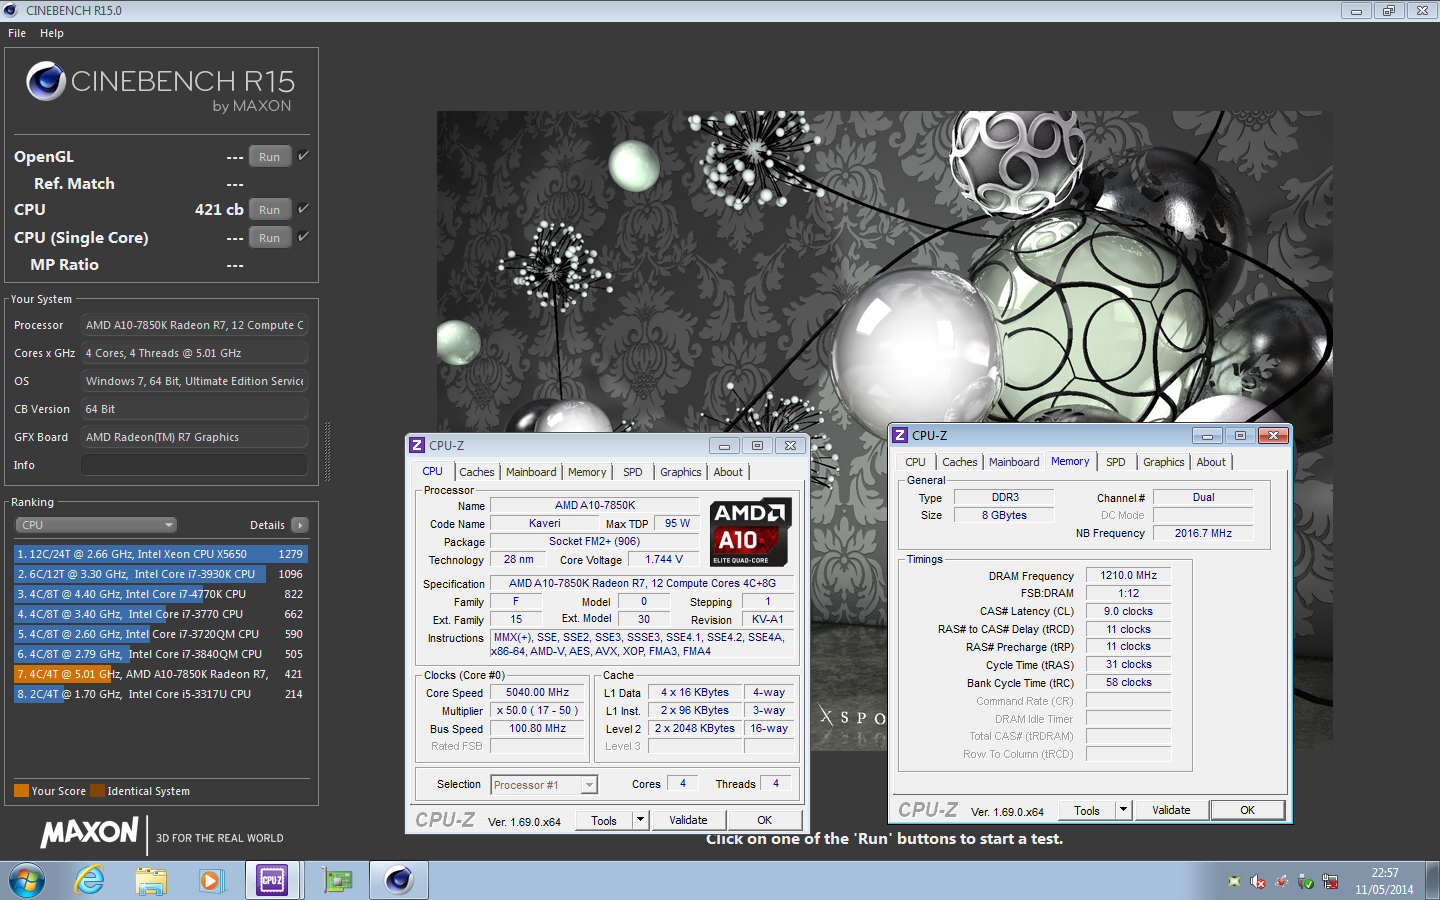Click the Cinebench R15 logo icon
The height and width of the screenshot is (900, 1440).
tap(46, 81)
